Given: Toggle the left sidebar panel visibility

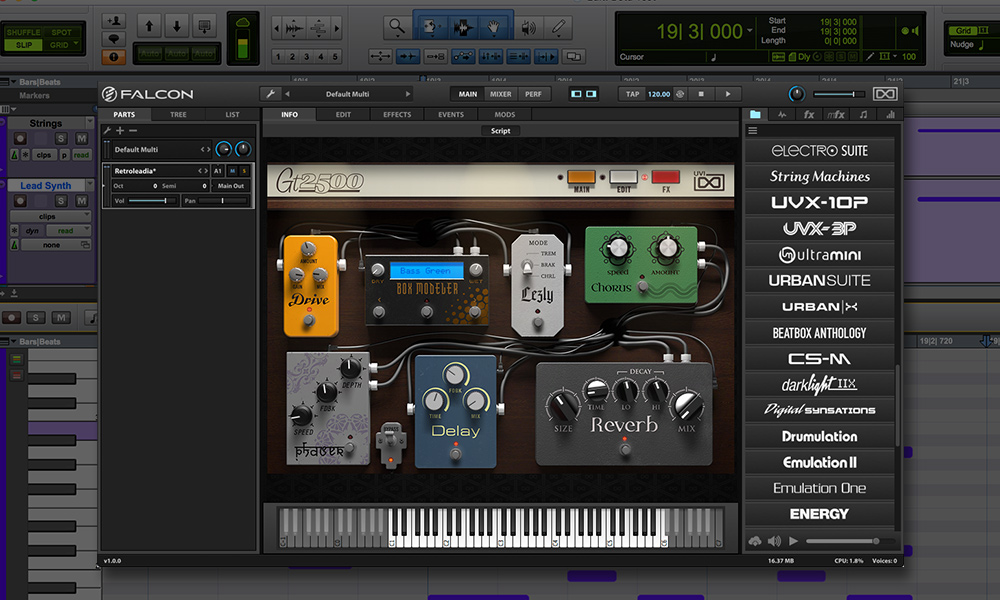Looking at the screenshot, I should tap(577, 94).
